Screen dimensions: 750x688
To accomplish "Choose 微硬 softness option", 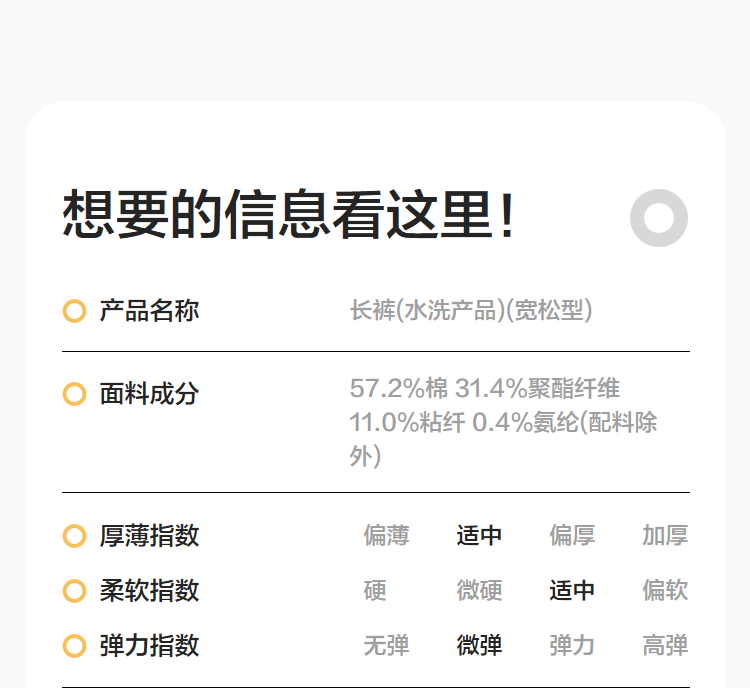I will click(x=479, y=591).
